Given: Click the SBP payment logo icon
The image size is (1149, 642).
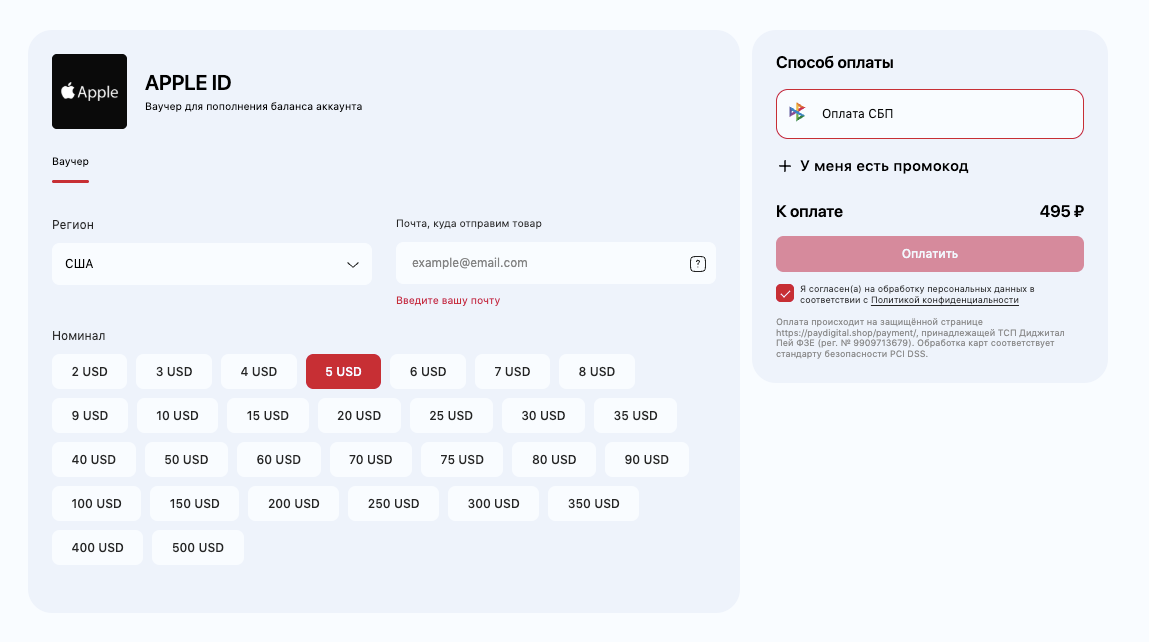Looking at the screenshot, I should coord(797,113).
